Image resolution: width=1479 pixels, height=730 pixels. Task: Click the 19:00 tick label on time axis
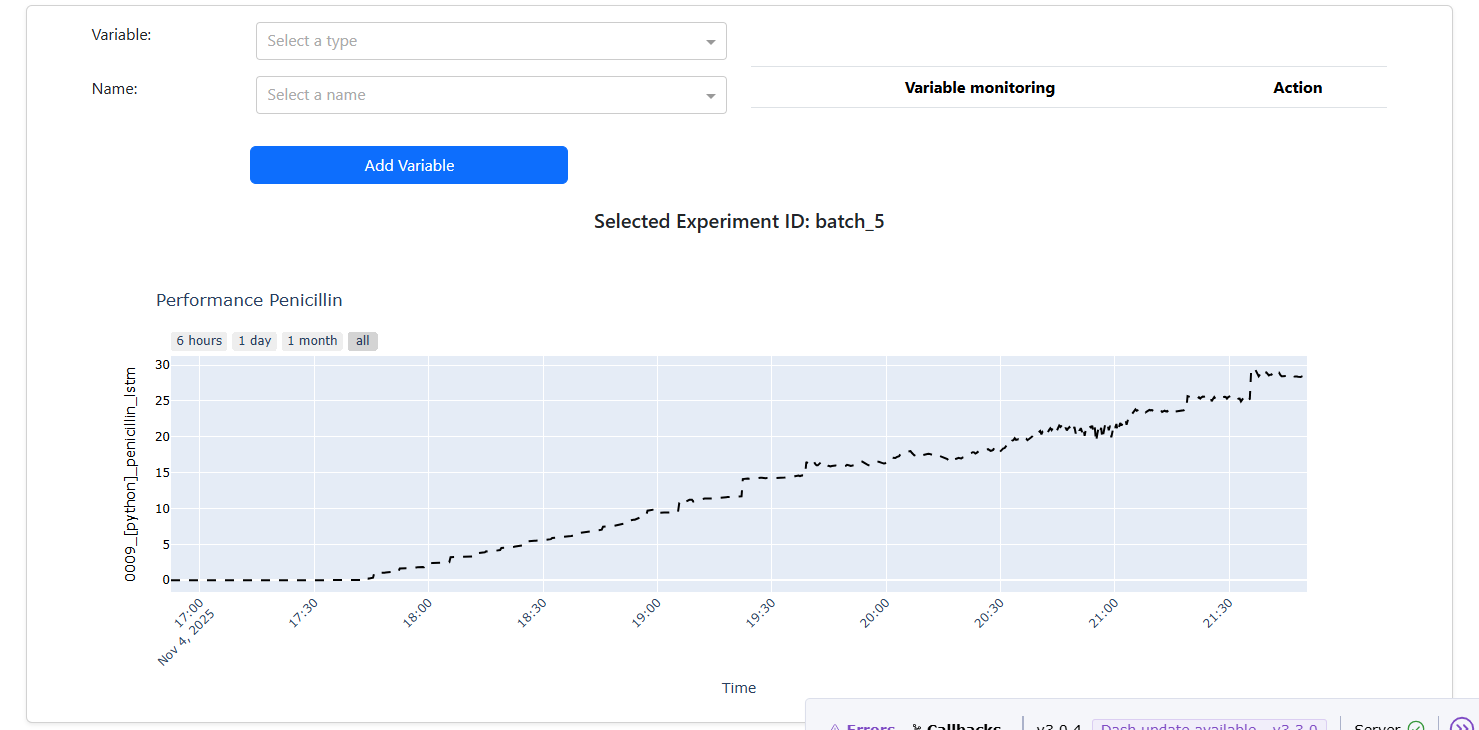point(647,612)
